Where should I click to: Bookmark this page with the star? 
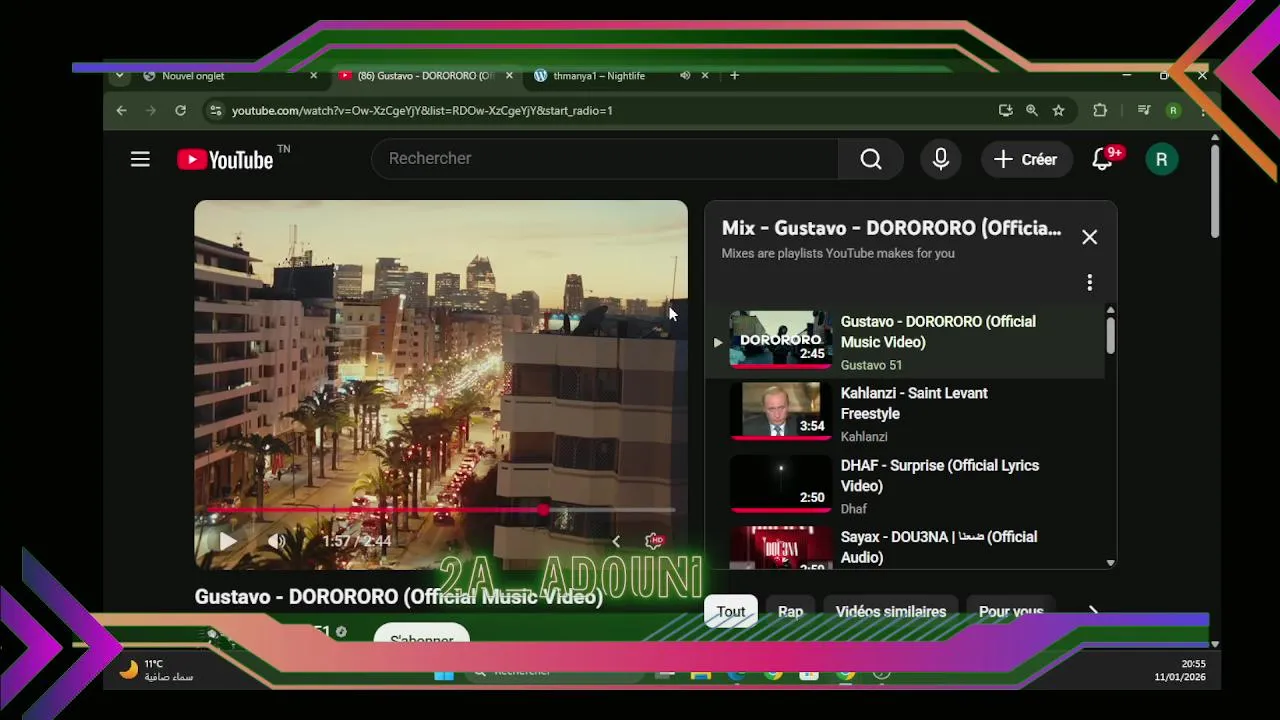tap(1058, 110)
